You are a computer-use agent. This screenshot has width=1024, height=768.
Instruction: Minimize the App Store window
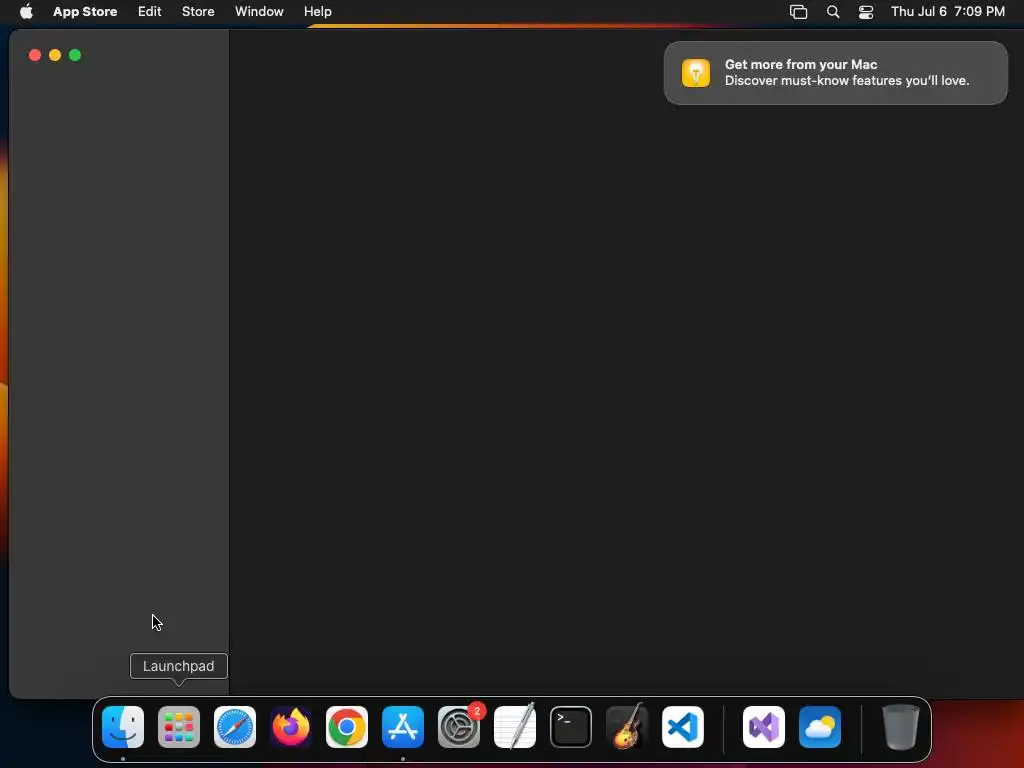[55, 56]
